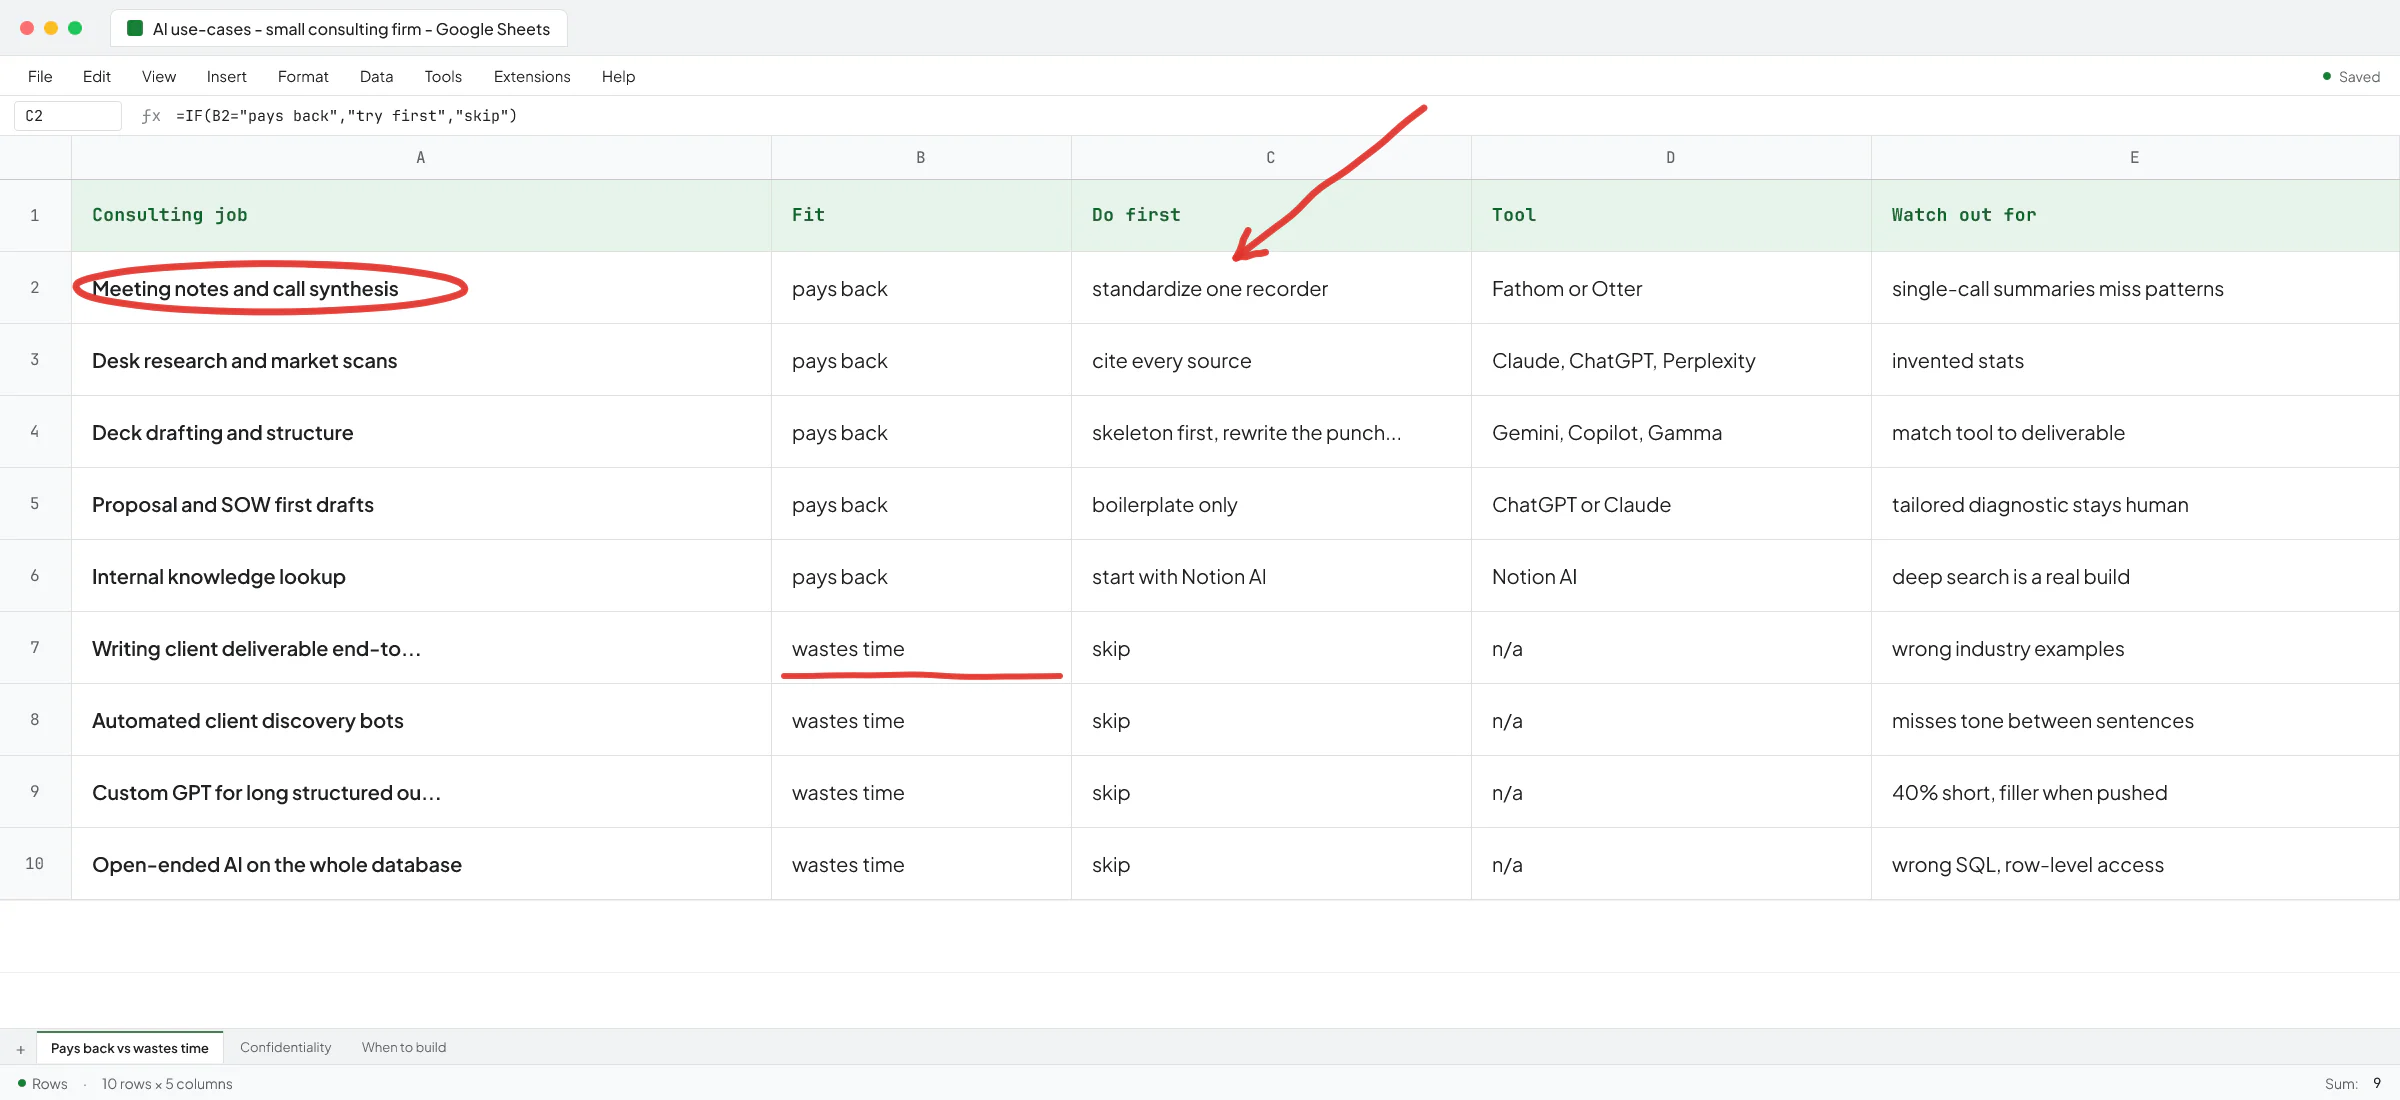Open the Insert menu
The width and height of the screenshot is (2400, 1100).
coord(227,77)
